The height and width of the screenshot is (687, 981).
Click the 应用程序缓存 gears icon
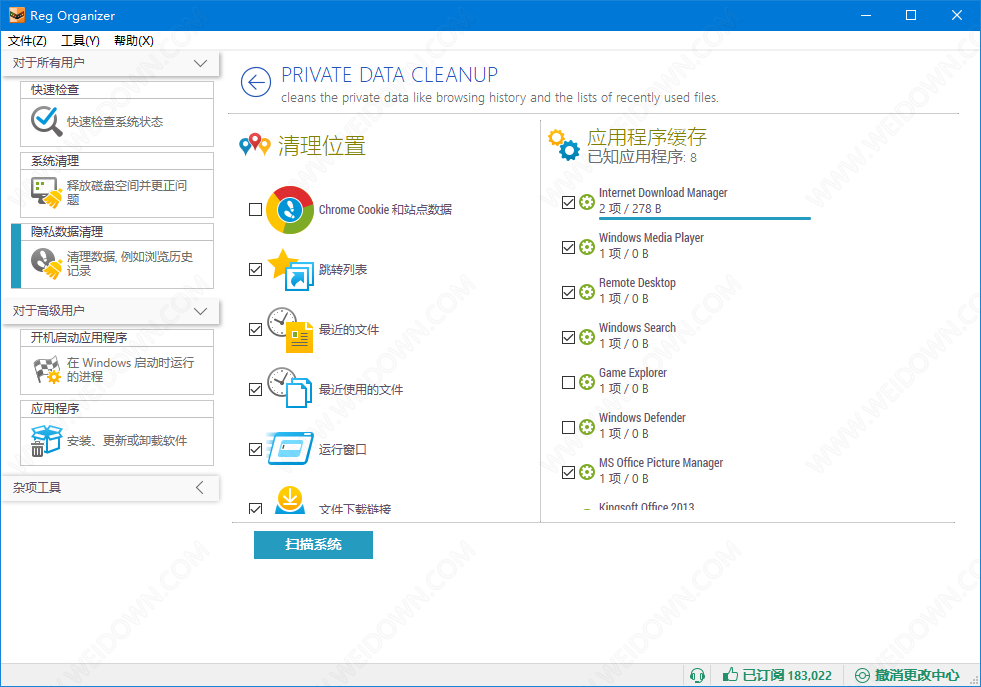coord(564,145)
